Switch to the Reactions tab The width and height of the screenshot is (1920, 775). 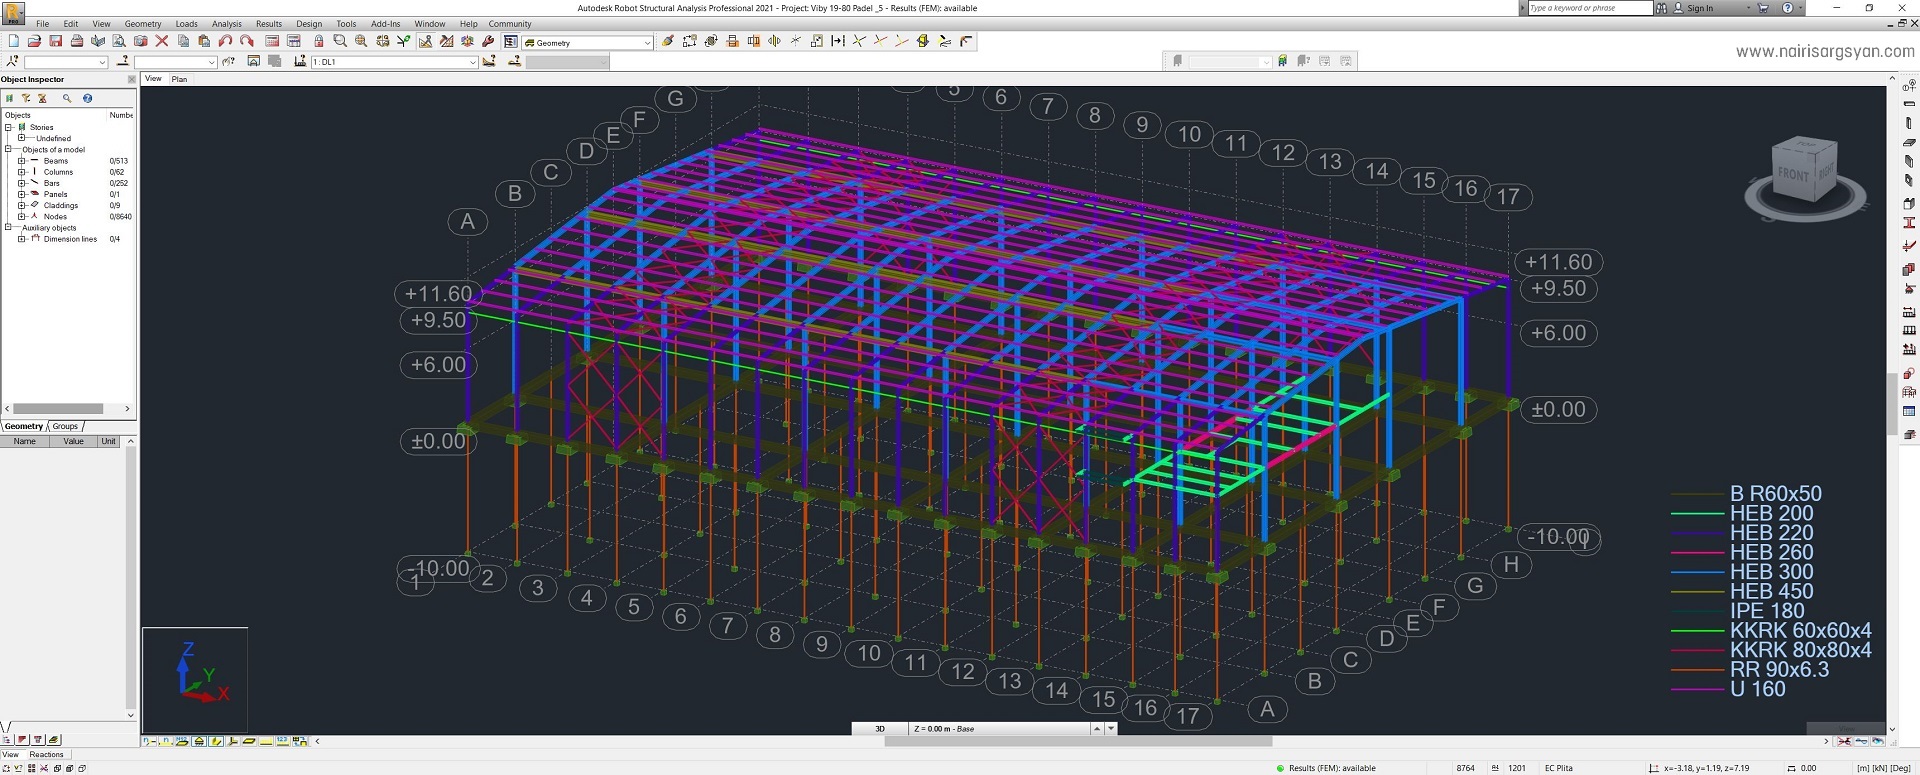pos(46,754)
